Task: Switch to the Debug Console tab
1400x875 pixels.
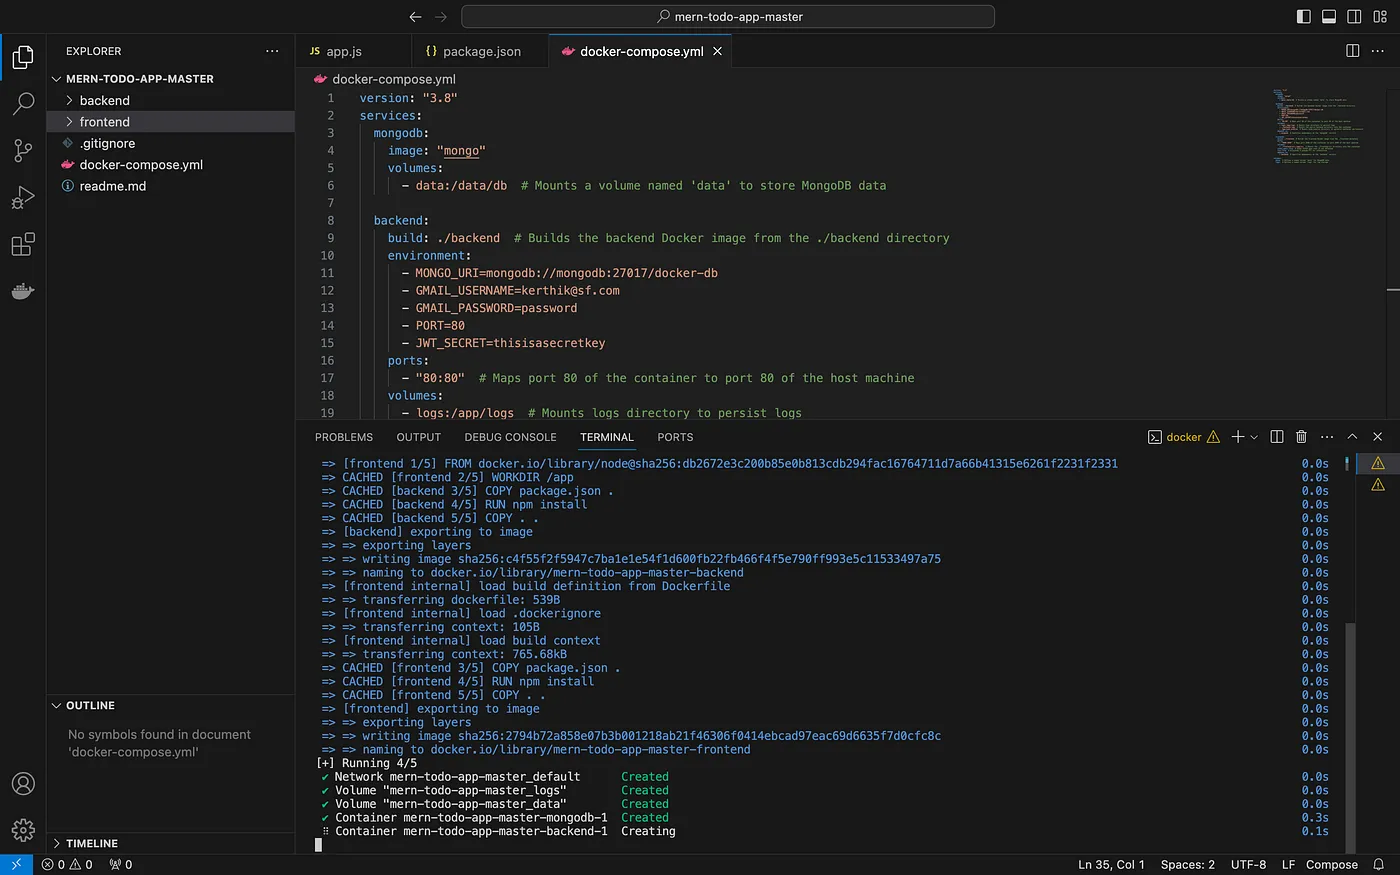Action: tap(510, 437)
